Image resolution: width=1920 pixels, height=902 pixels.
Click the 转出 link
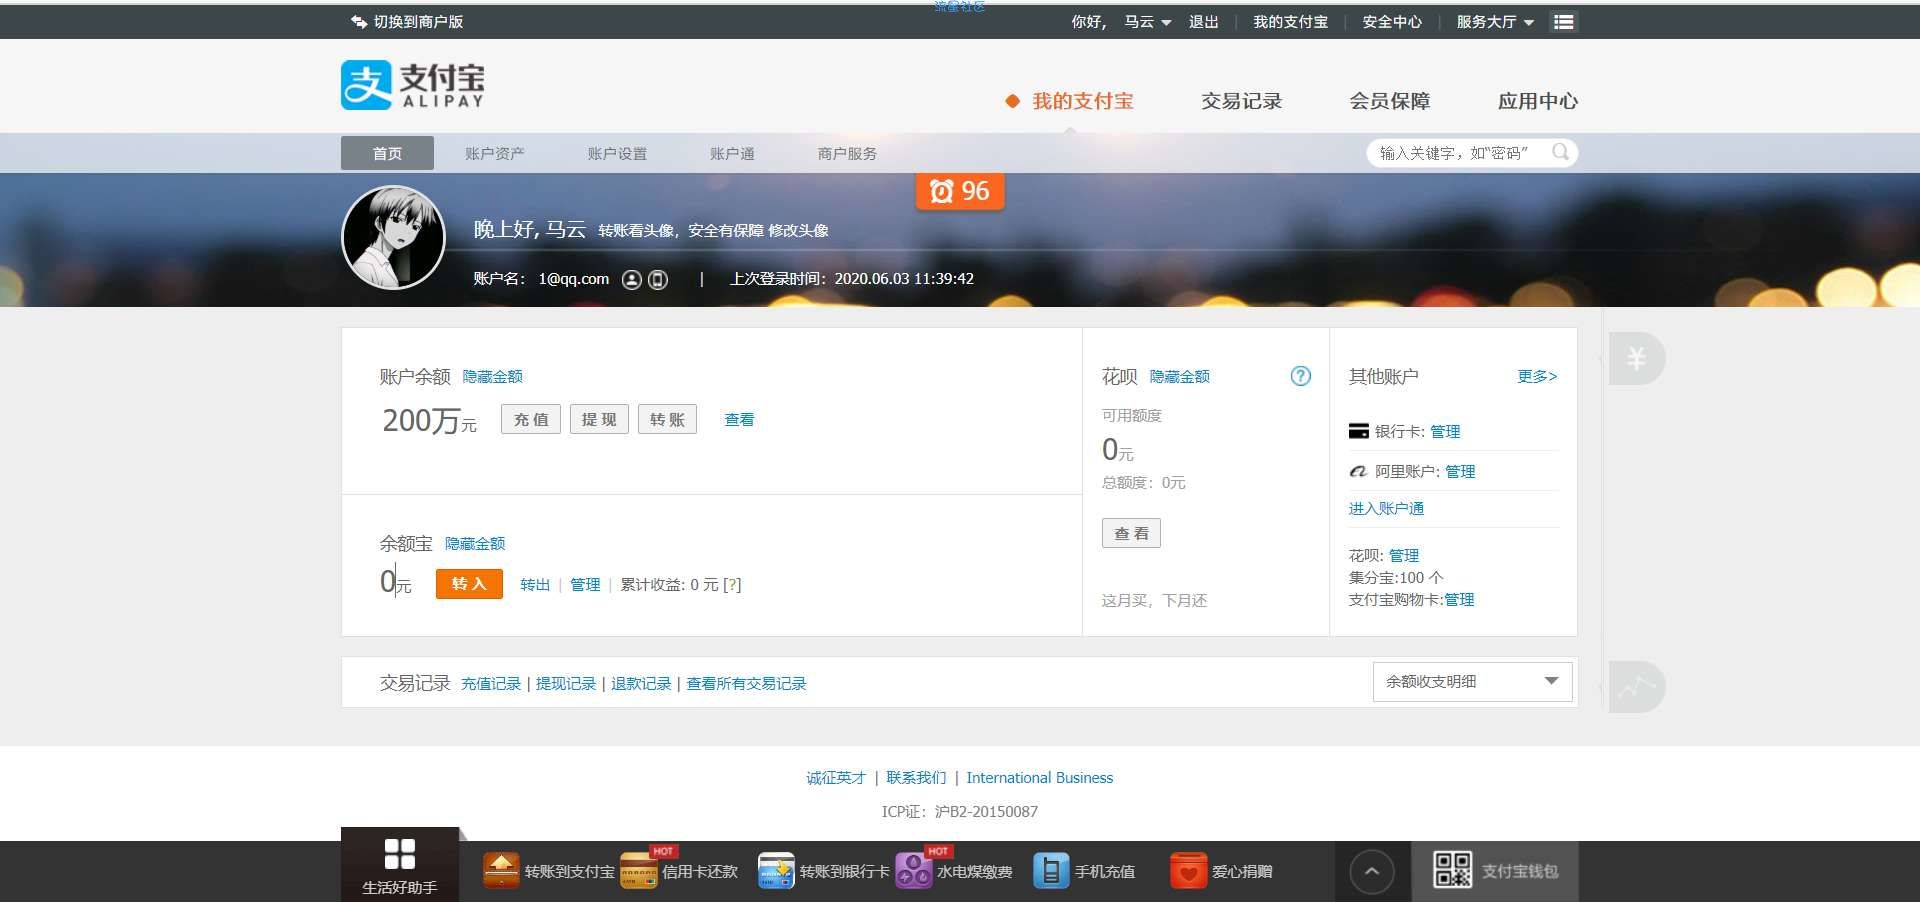click(x=535, y=585)
